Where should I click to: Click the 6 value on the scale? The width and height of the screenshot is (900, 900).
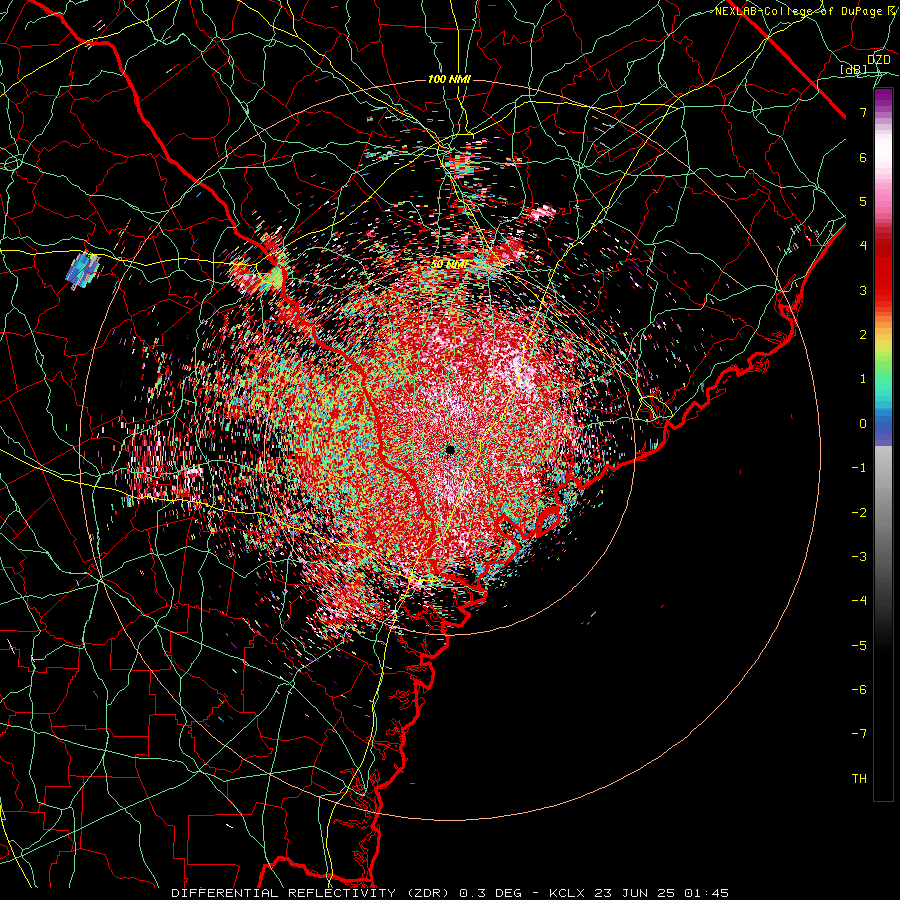[x=863, y=157]
